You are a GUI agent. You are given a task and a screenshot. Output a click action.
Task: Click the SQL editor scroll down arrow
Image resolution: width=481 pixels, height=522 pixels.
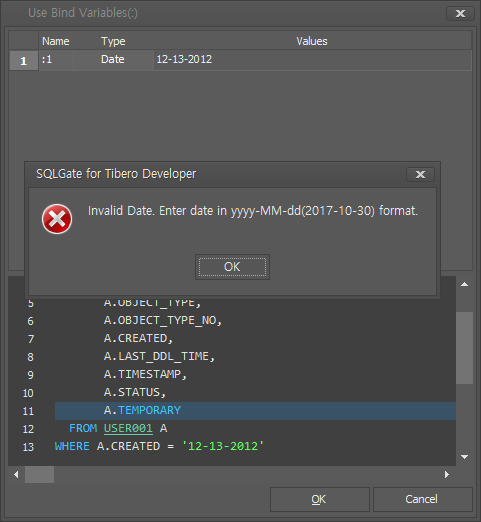tap(464, 457)
